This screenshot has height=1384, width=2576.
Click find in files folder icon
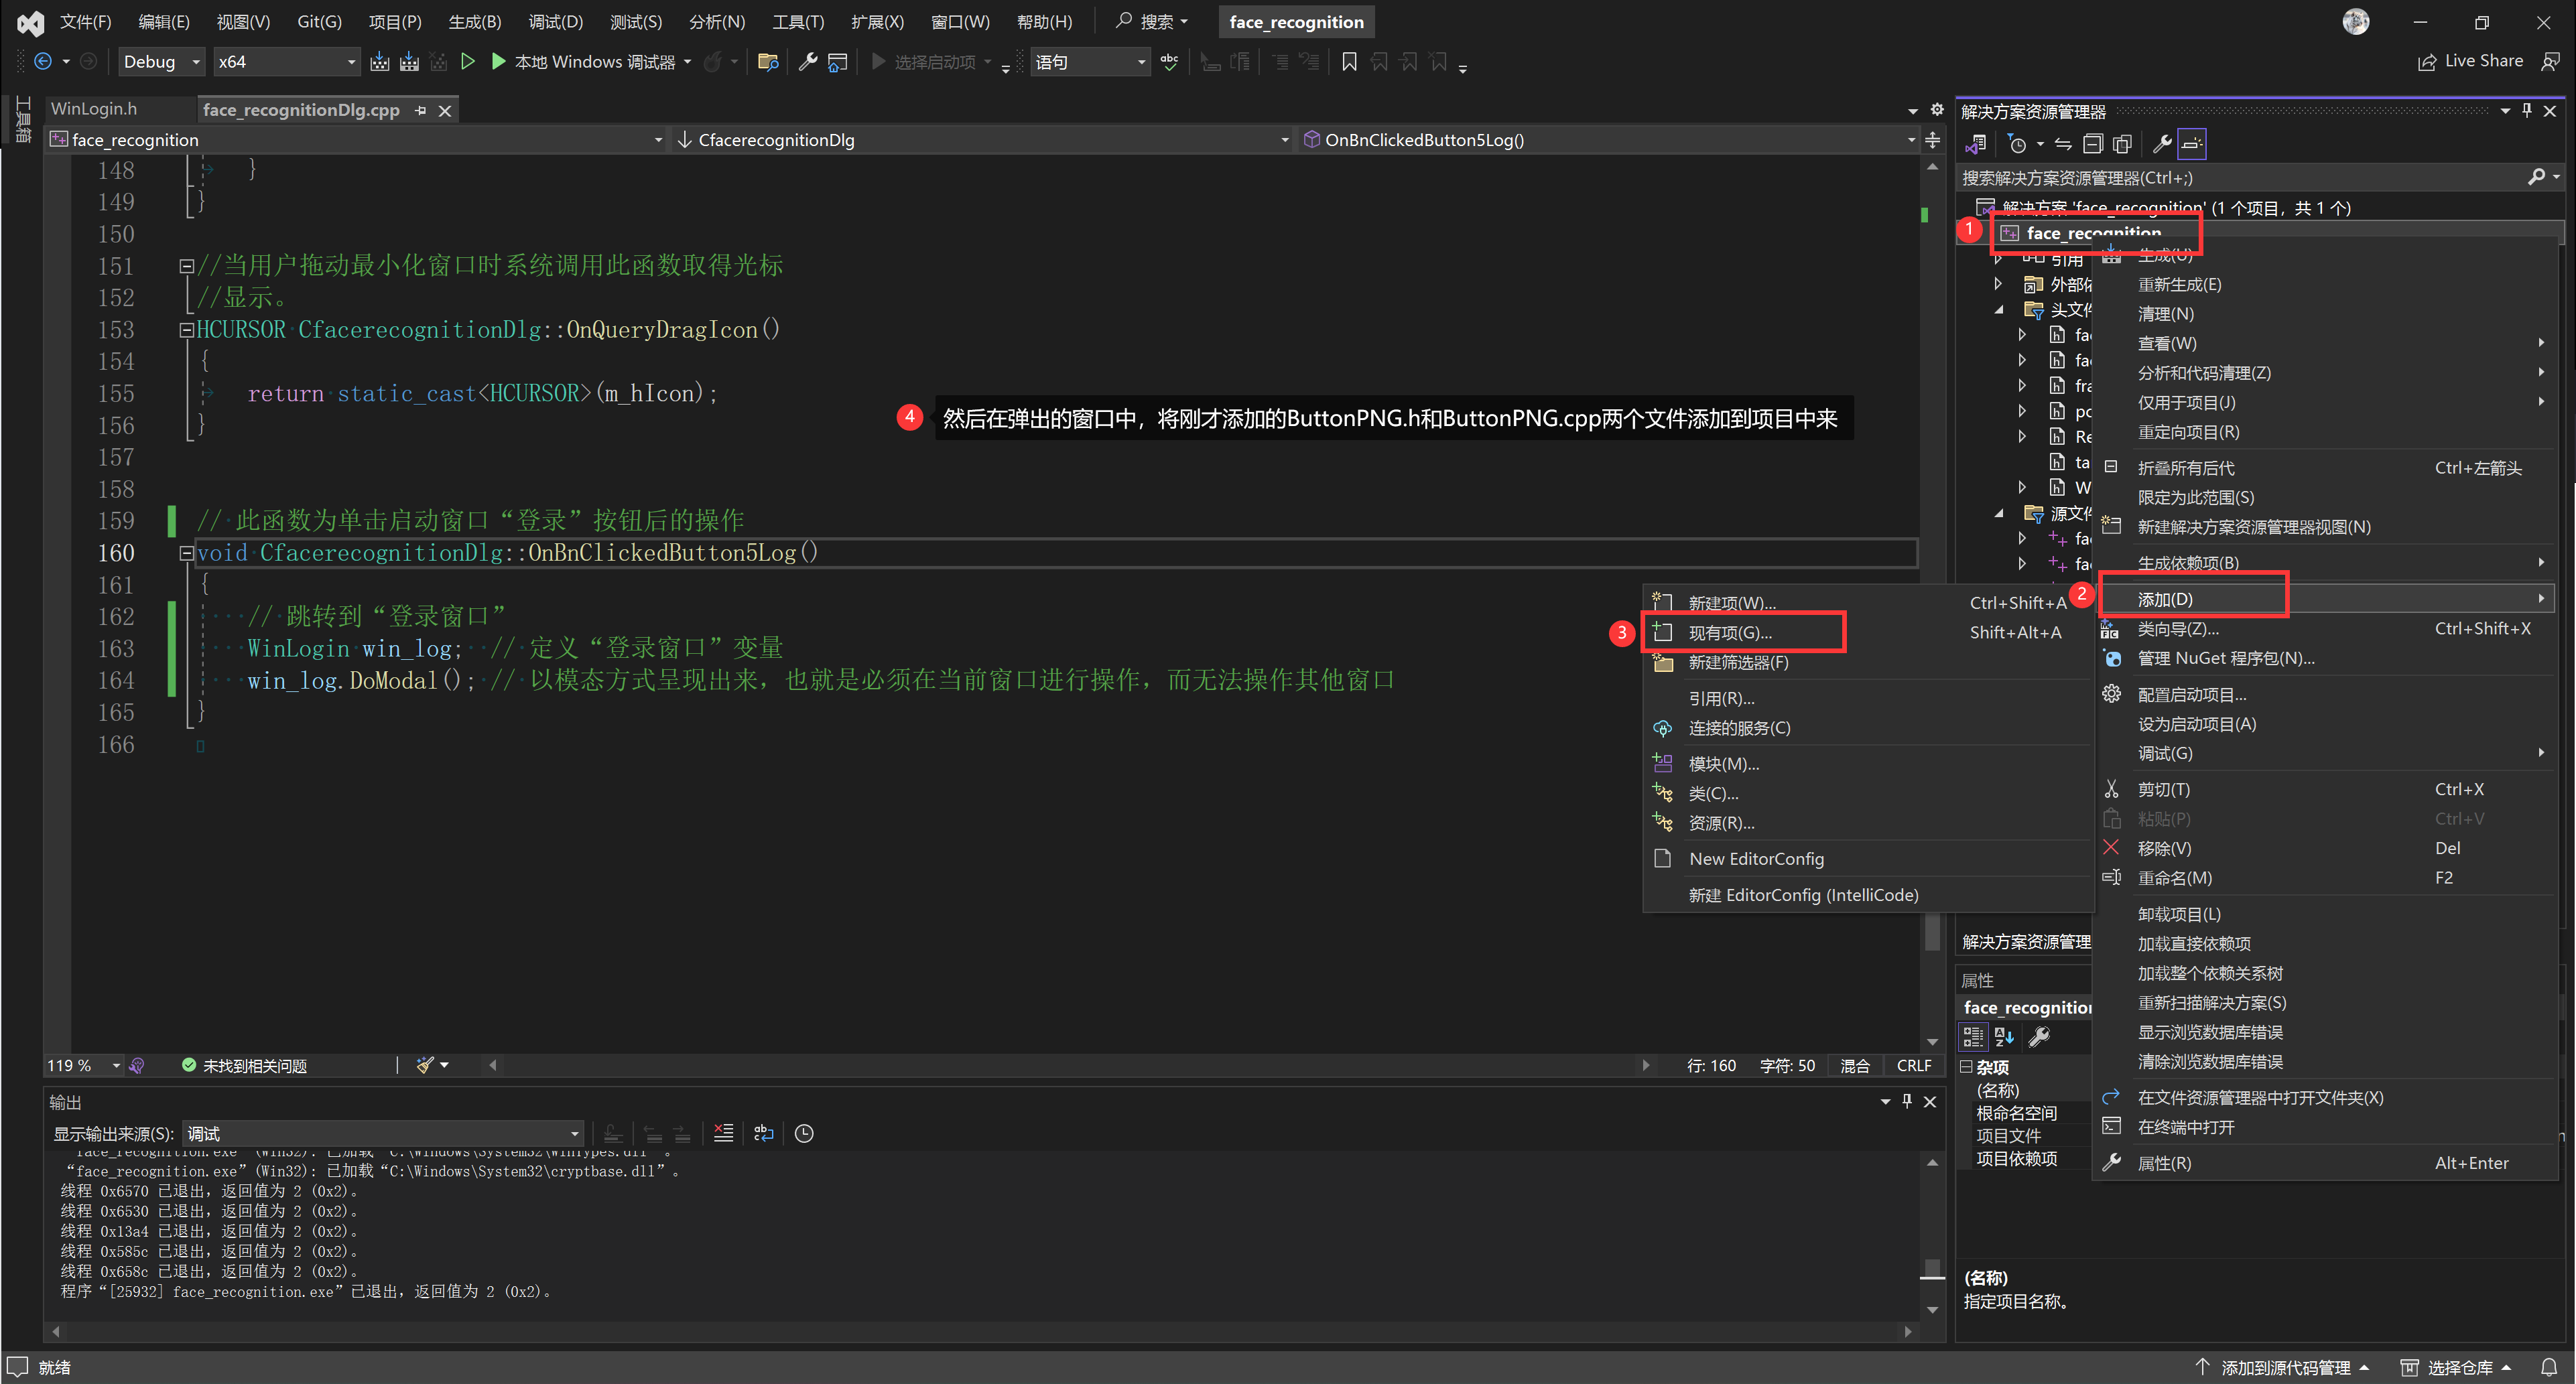(768, 62)
